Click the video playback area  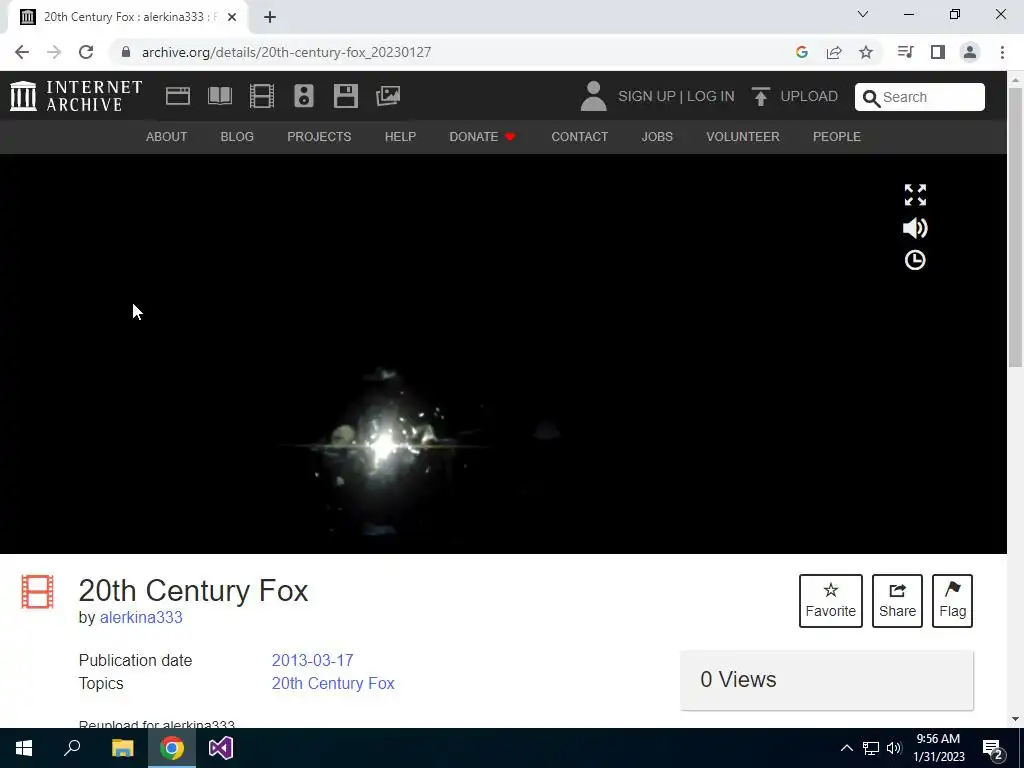tap(503, 354)
